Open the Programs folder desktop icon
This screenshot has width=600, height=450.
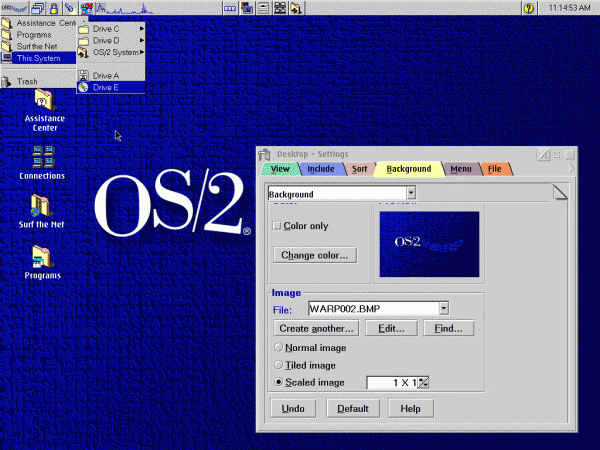42,257
